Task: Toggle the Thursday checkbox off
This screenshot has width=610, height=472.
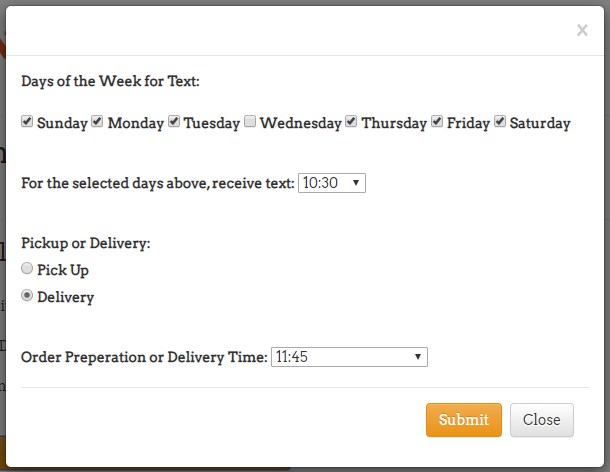Action: pos(351,122)
